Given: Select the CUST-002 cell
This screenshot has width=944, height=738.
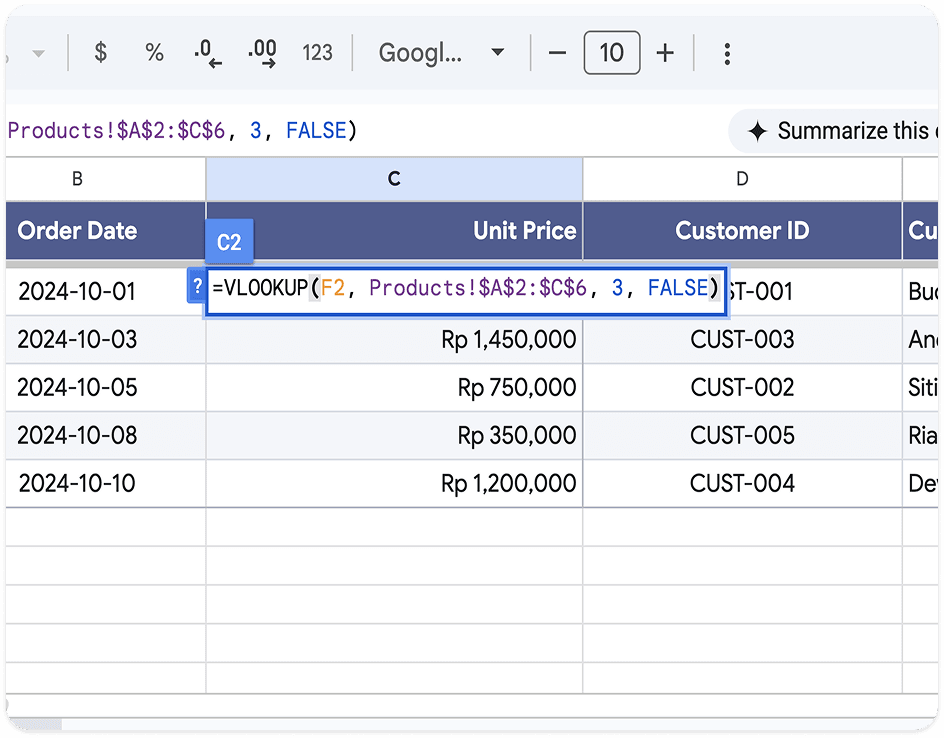Looking at the screenshot, I should pyautogui.click(x=742, y=388).
